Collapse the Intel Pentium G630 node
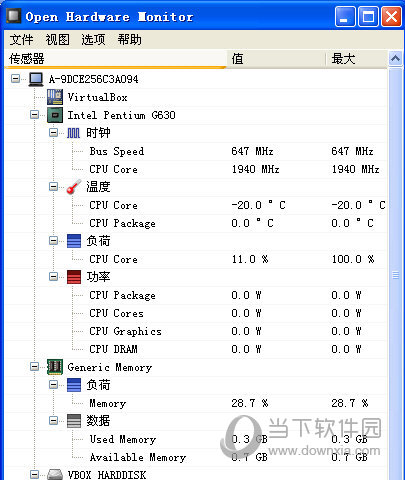Viewport: 405px width, 480px height. coord(34,115)
